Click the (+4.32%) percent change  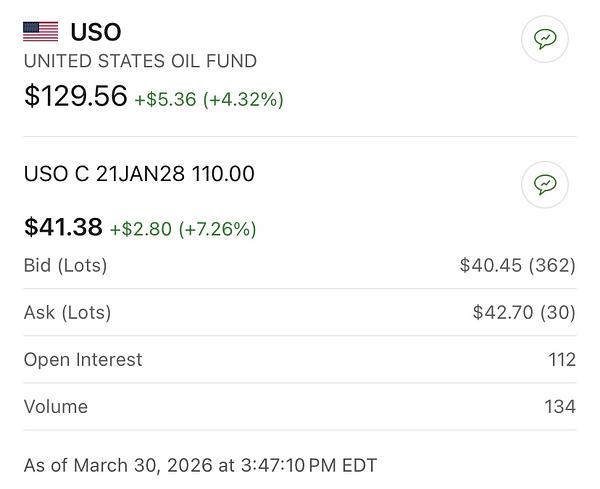(x=243, y=99)
